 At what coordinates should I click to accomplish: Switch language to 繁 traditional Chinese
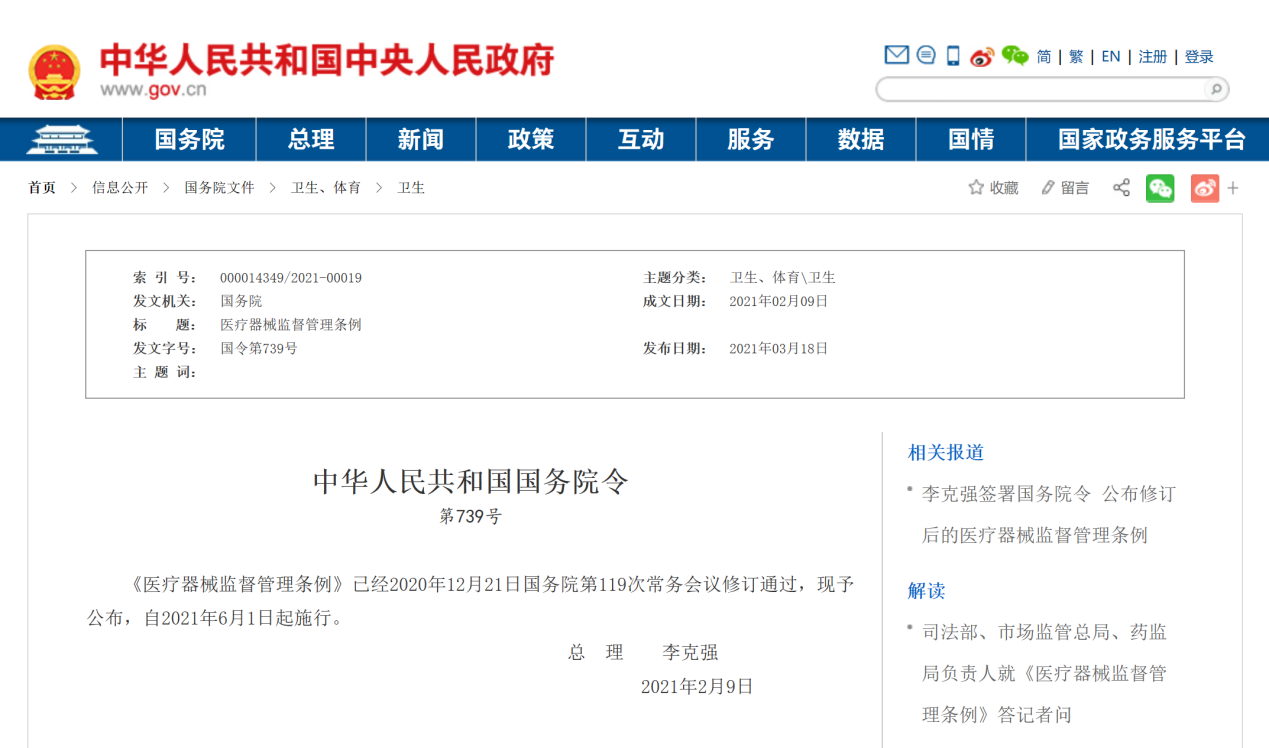[1076, 57]
